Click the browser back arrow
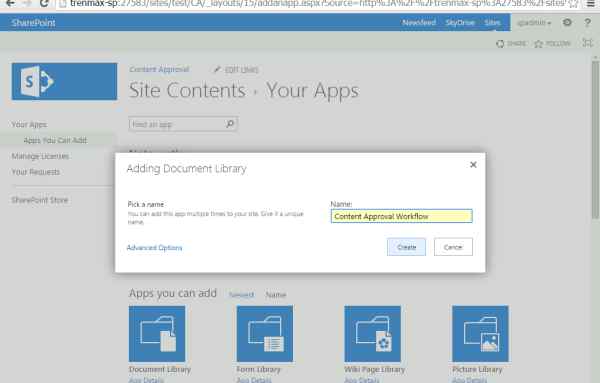The image size is (600, 383). pyautogui.click(x=10, y=4)
